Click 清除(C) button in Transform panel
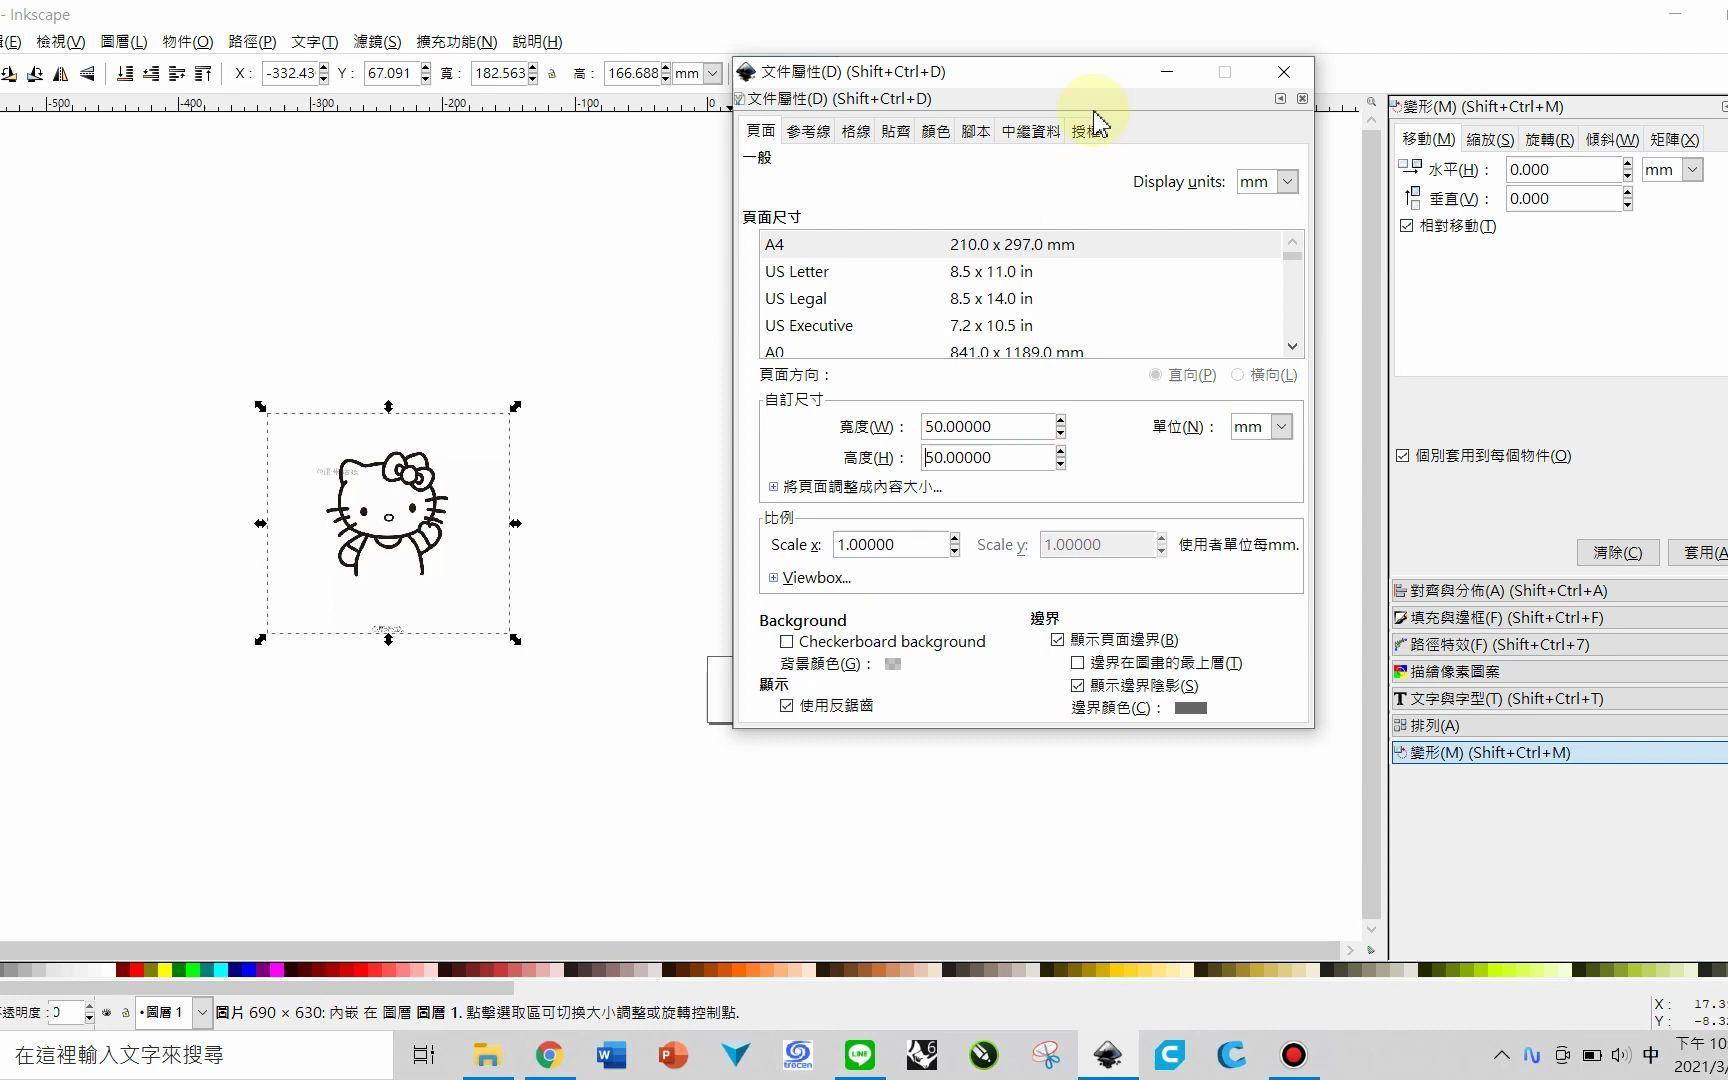Screen dimensions: 1728x1080 [1618, 553]
